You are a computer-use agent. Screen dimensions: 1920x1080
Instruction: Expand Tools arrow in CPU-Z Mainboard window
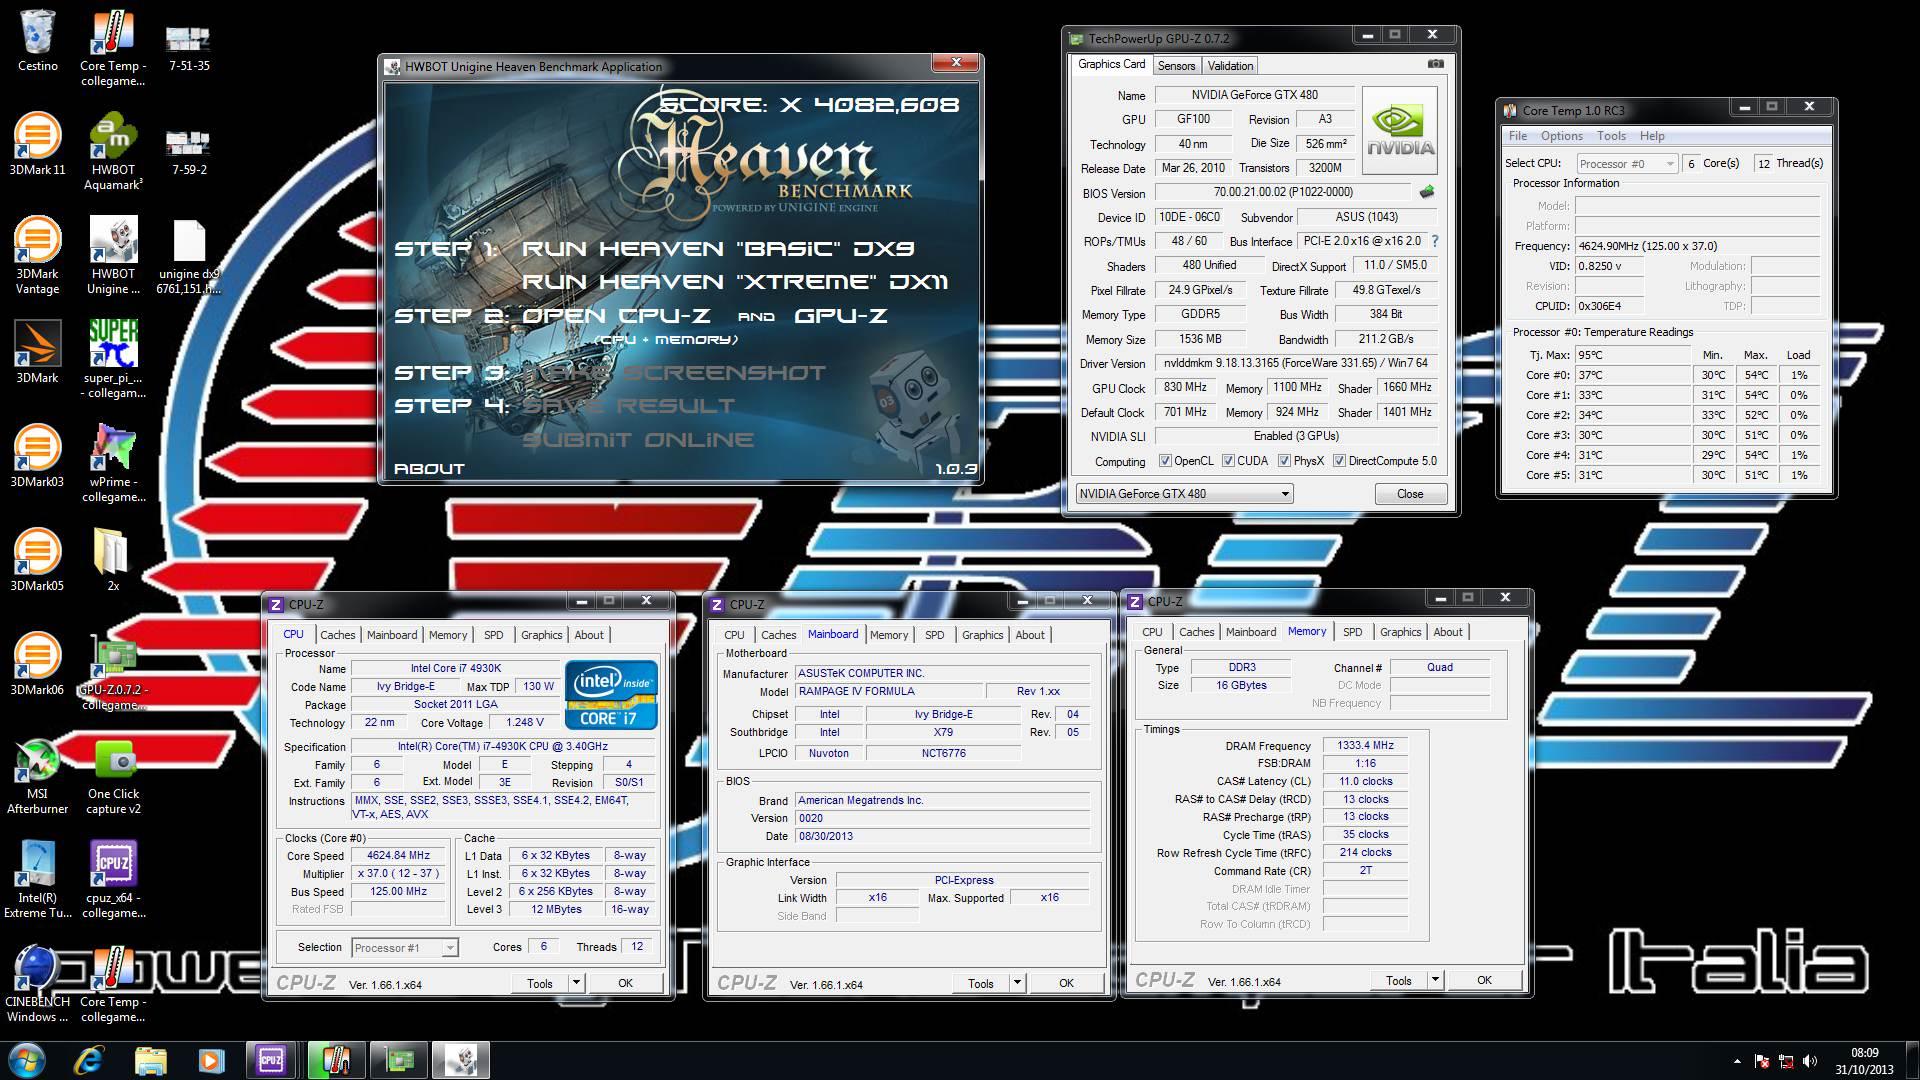[1017, 983]
